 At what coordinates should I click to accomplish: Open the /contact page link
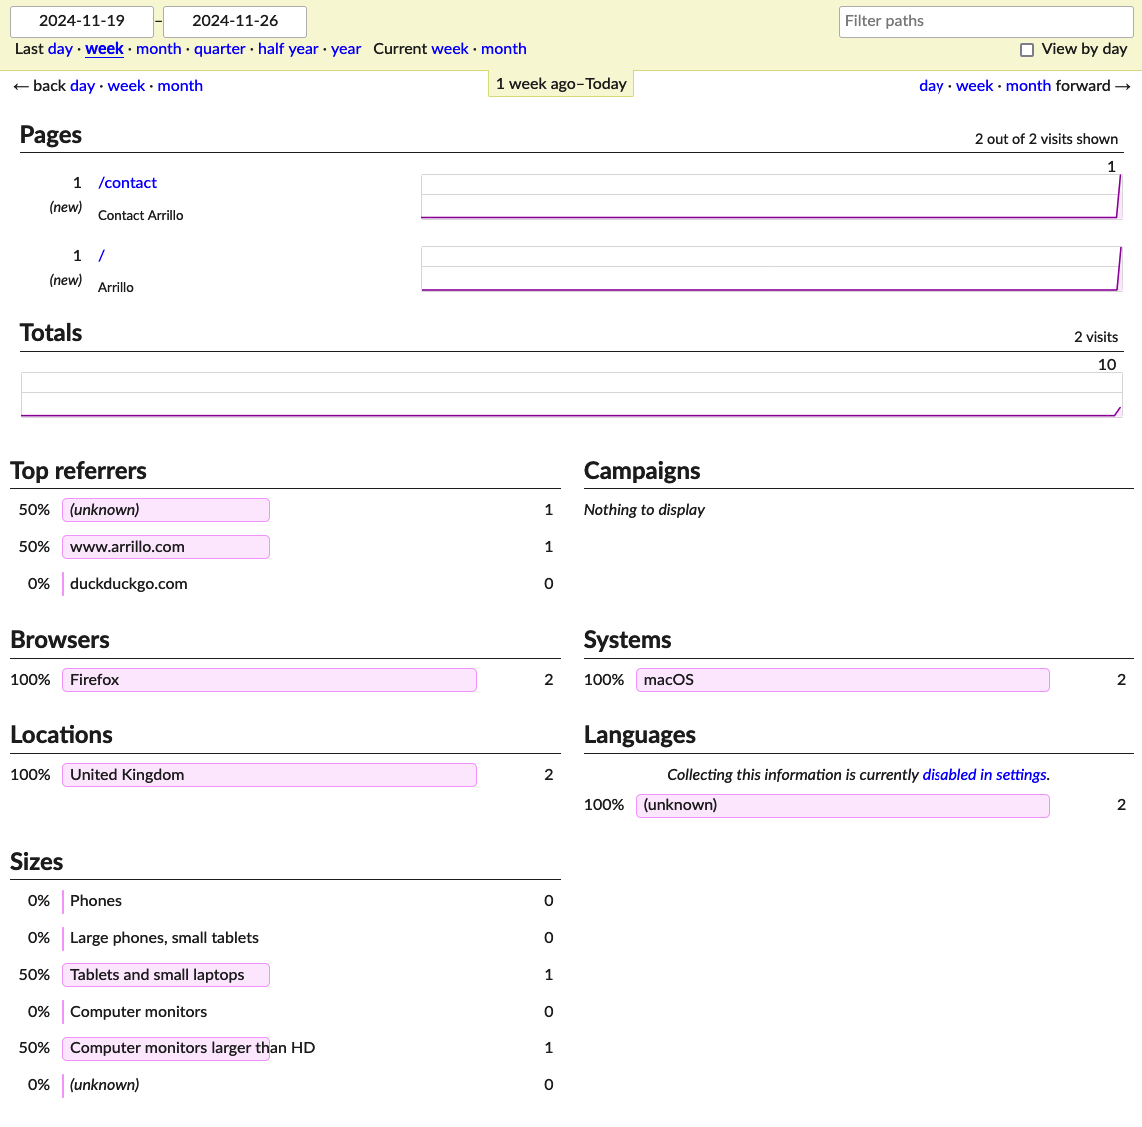(x=127, y=182)
